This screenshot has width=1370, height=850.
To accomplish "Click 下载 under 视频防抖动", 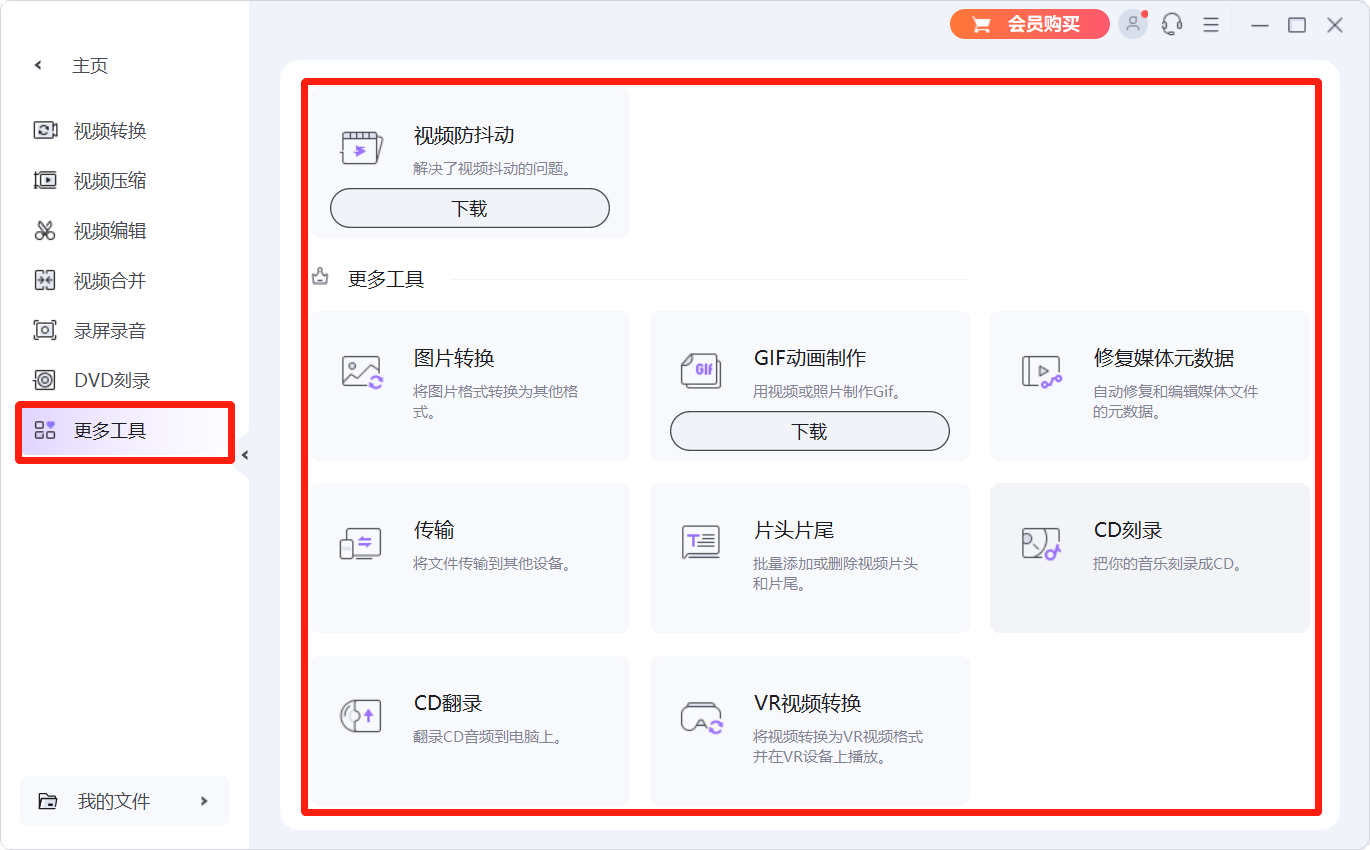I will tap(470, 208).
